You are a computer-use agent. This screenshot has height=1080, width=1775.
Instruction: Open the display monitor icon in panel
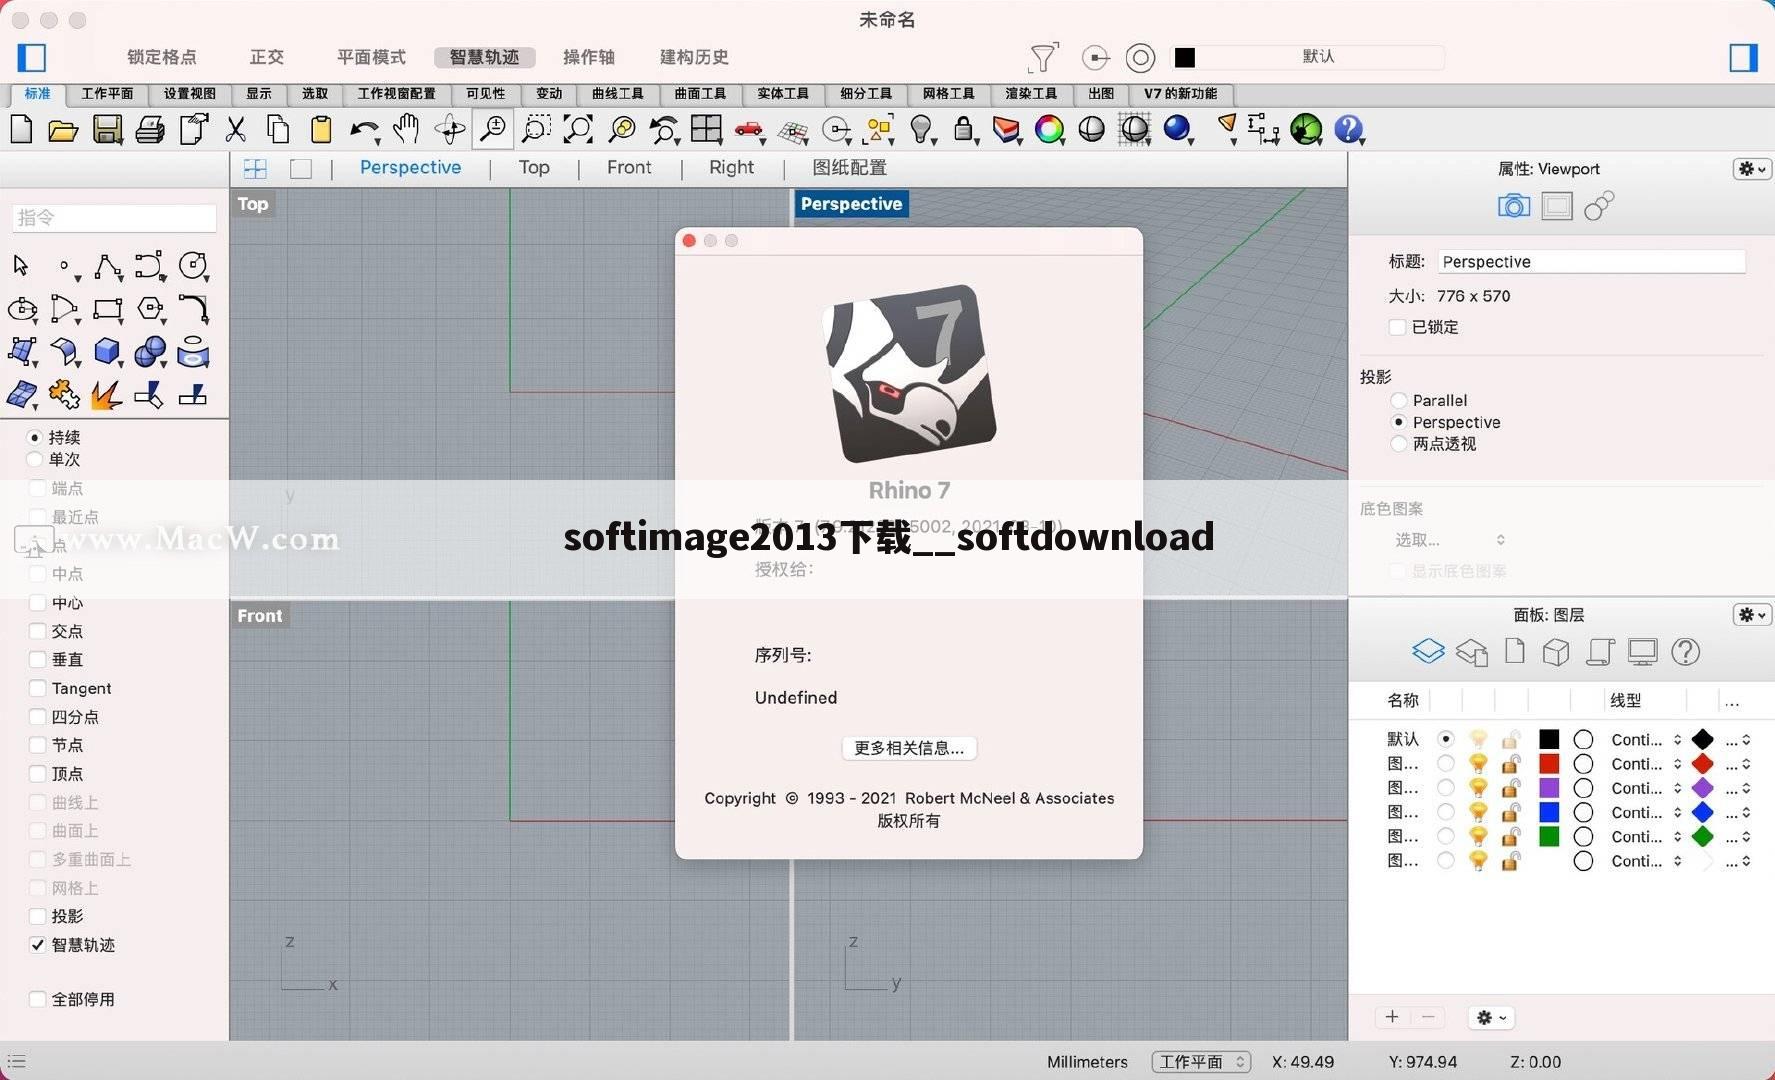coord(1642,652)
